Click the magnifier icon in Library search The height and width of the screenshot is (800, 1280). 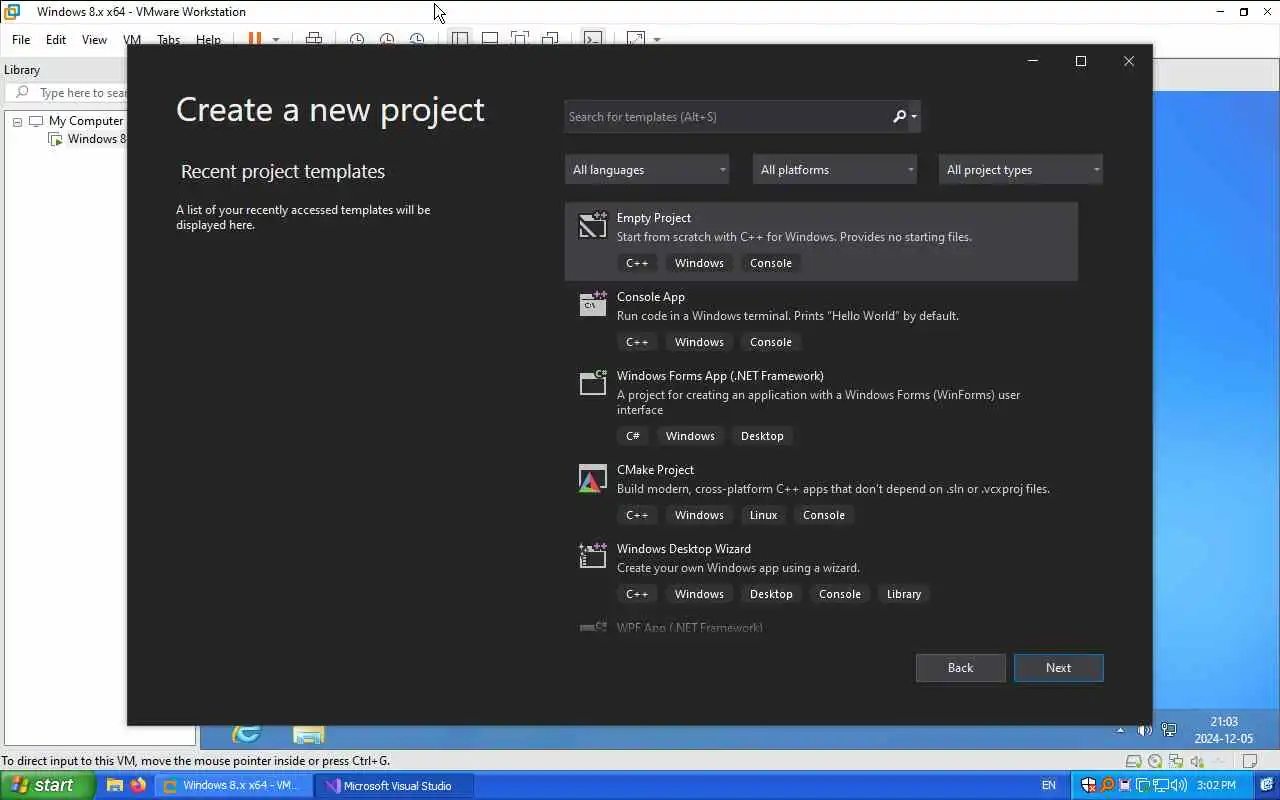pyautogui.click(x=22, y=93)
